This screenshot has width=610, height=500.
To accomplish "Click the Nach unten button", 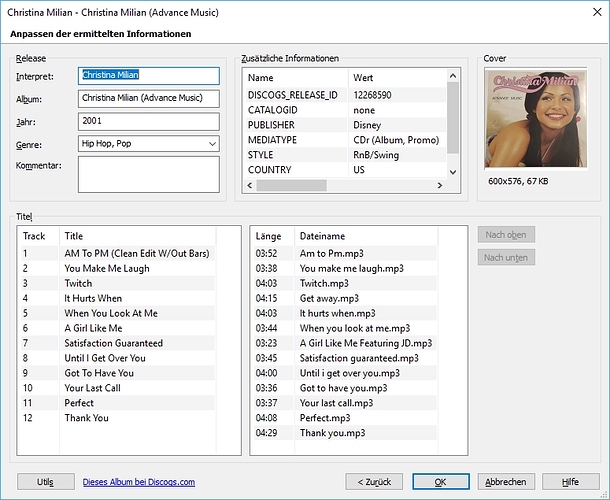I will tap(506, 258).
